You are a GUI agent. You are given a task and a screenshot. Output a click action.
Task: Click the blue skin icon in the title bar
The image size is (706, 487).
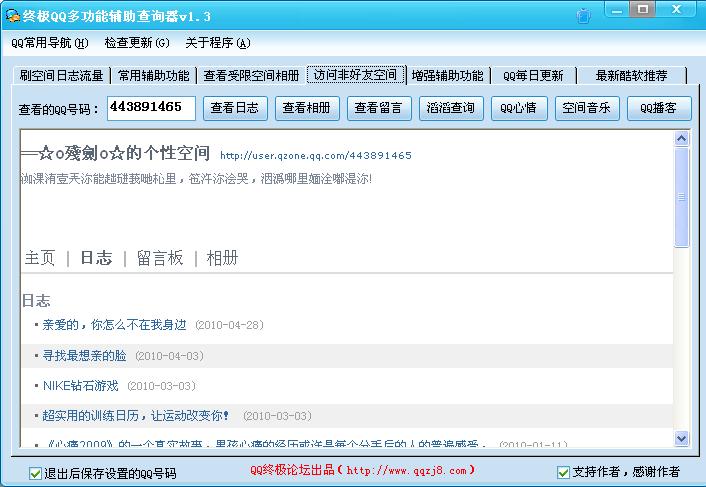584,16
